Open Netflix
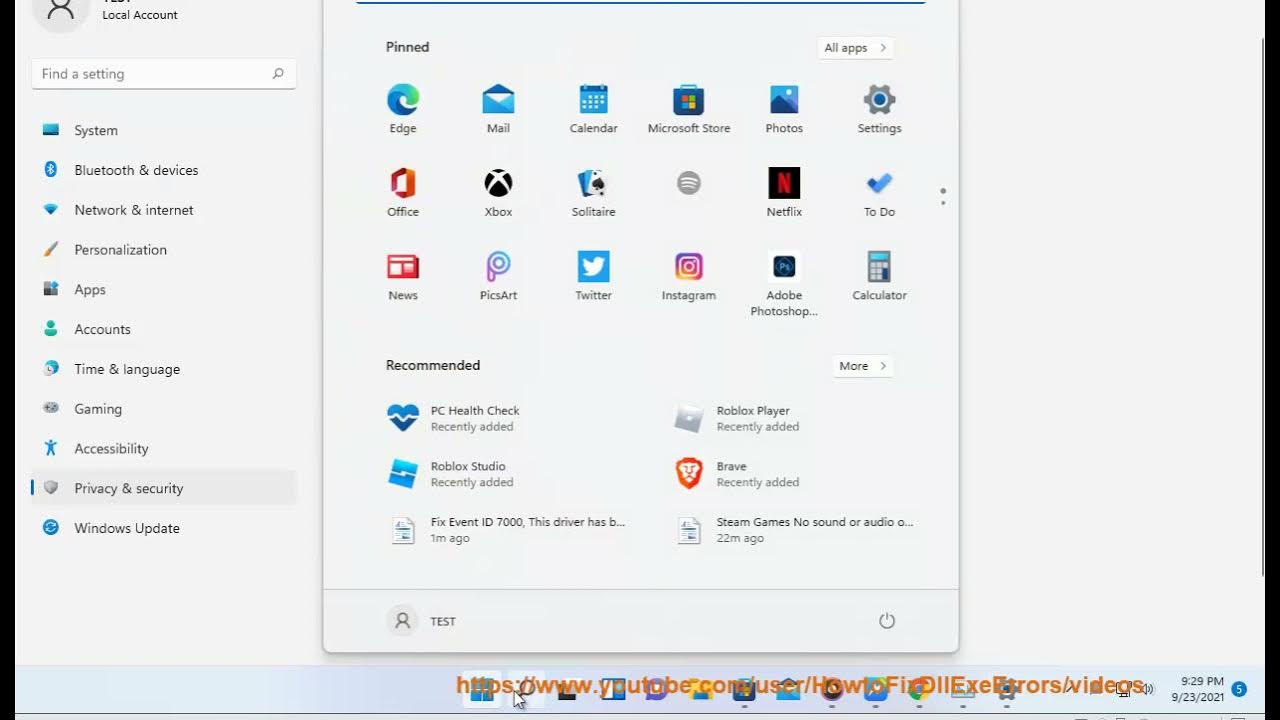 784,192
